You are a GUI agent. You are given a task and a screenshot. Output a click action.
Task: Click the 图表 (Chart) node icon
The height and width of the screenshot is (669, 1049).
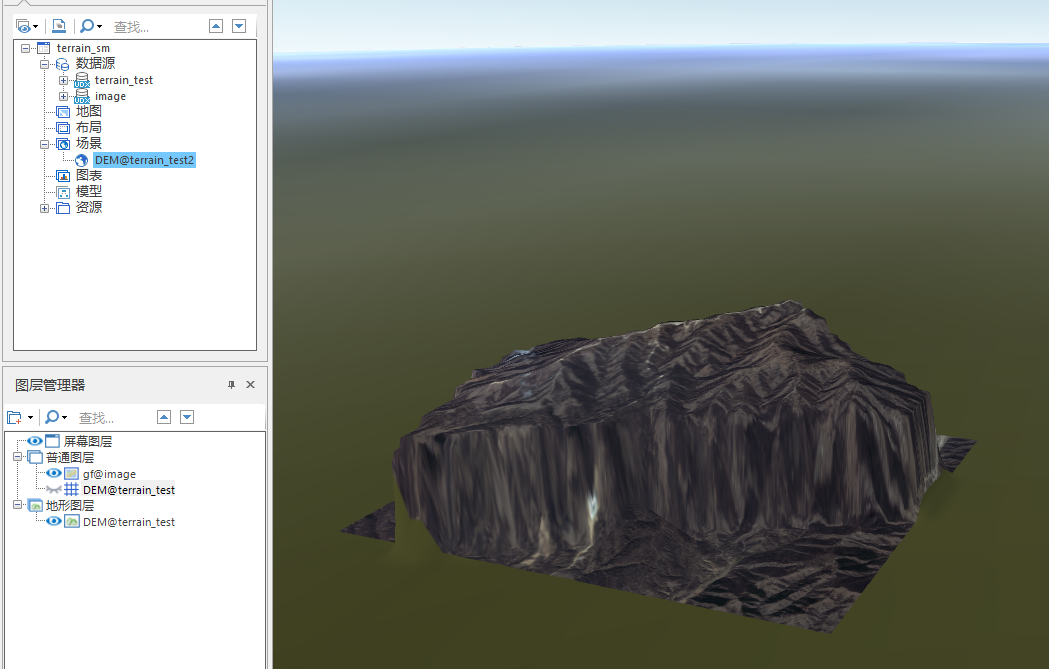tap(63, 176)
